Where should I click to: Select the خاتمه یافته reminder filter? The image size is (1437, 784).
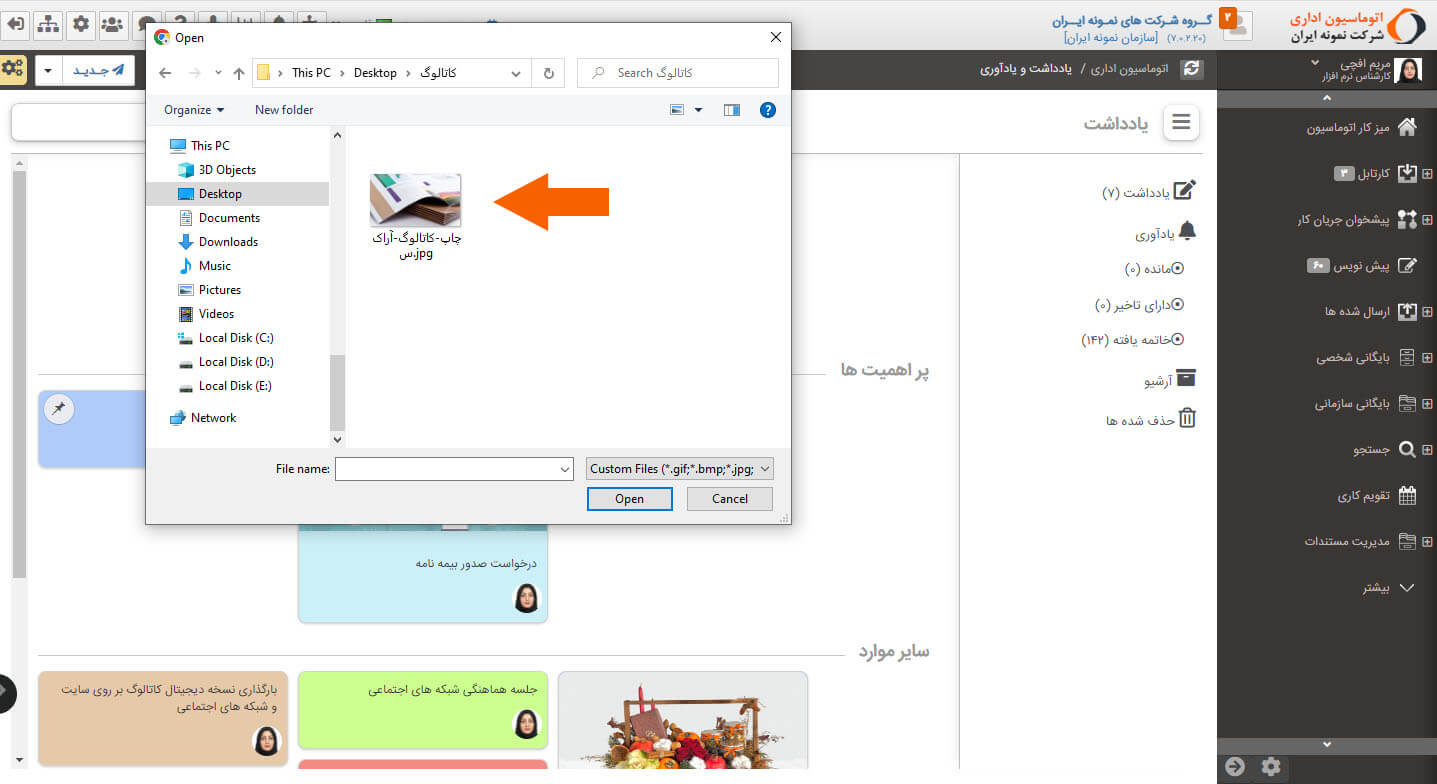click(1177, 340)
